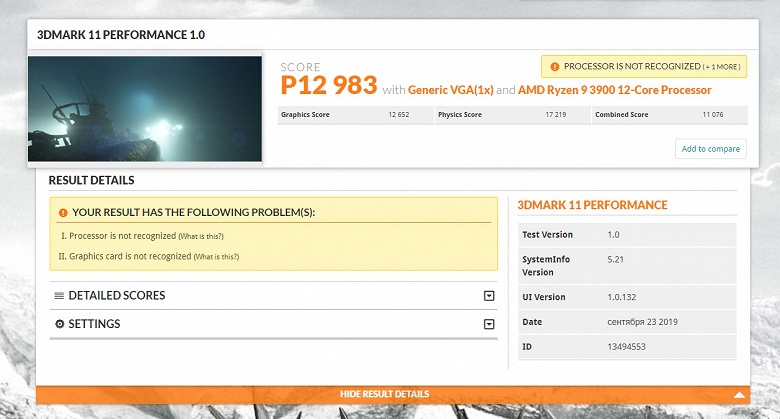Click the UI Version label
This screenshot has height=419, width=780.
pyautogui.click(x=544, y=297)
